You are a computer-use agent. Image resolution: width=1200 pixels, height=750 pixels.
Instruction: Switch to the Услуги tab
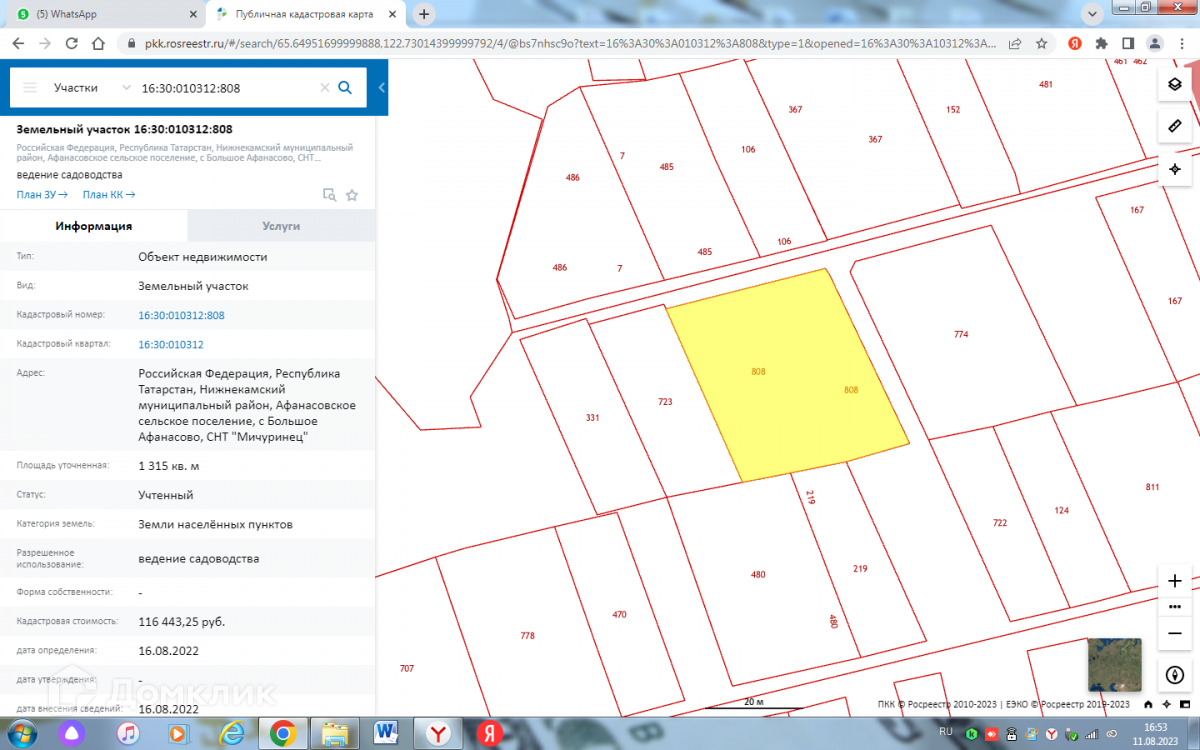[281, 226]
